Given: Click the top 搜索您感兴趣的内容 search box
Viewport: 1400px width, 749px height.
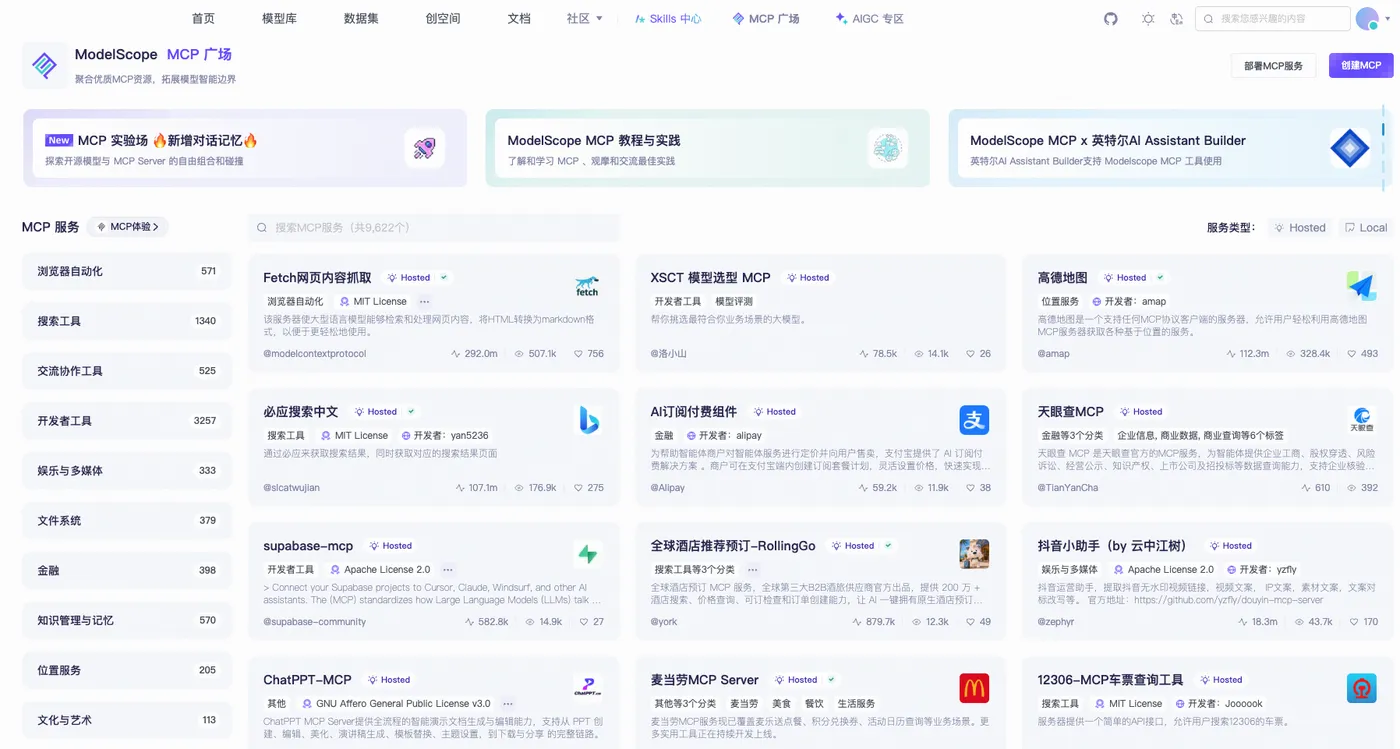Looking at the screenshot, I should click(x=1272, y=19).
